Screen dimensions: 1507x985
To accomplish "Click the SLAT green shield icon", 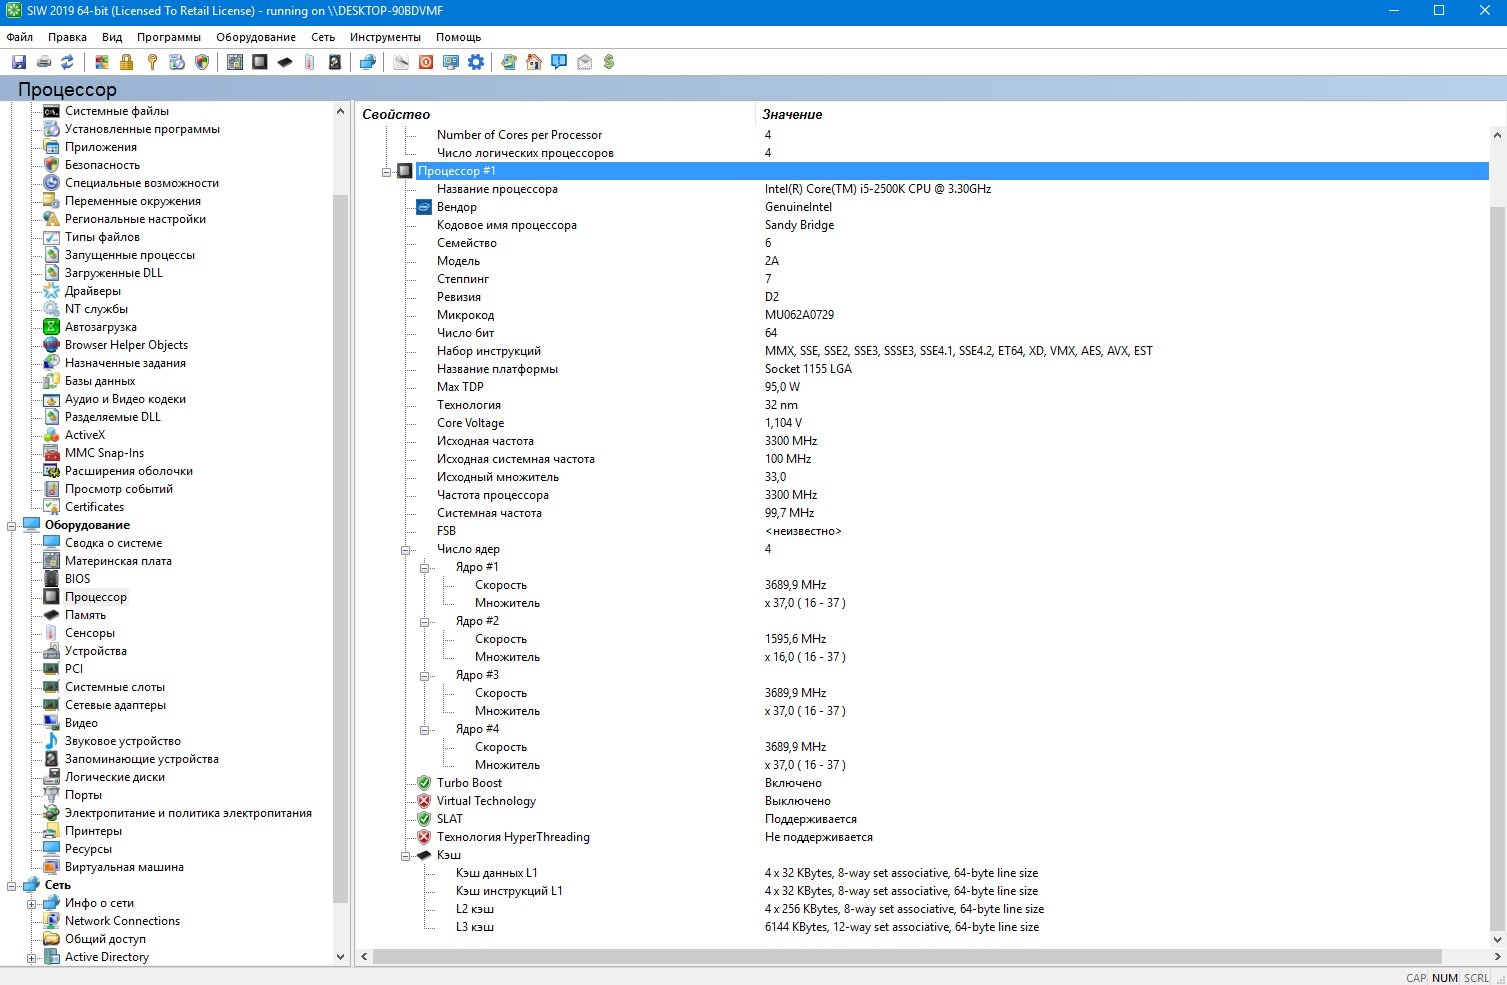I will coord(424,819).
